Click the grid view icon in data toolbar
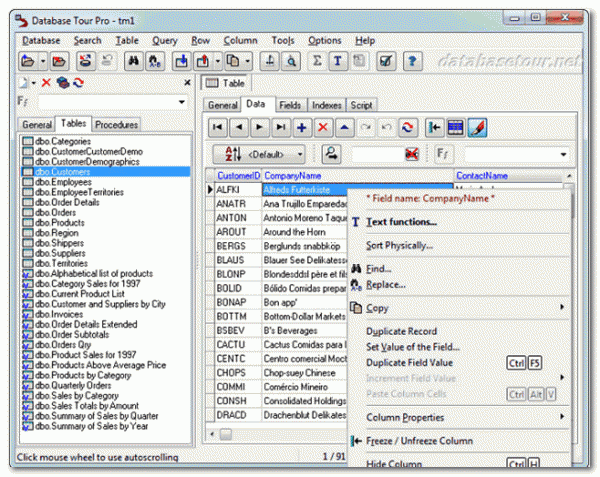The width and height of the screenshot is (600, 477). click(455, 127)
